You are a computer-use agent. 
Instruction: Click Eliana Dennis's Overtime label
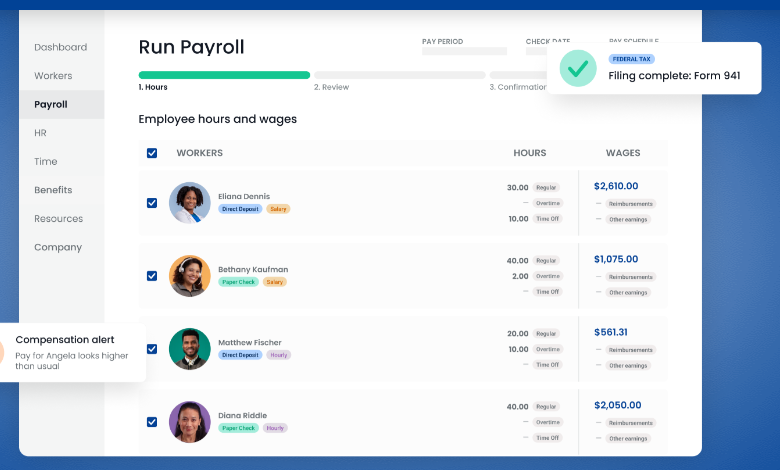pyautogui.click(x=548, y=203)
